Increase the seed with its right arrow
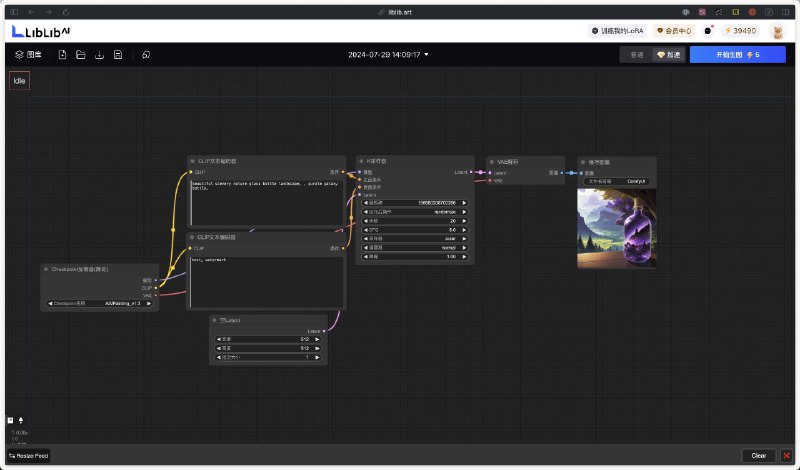800x470 pixels. pyautogui.click(x=464, y=203)
